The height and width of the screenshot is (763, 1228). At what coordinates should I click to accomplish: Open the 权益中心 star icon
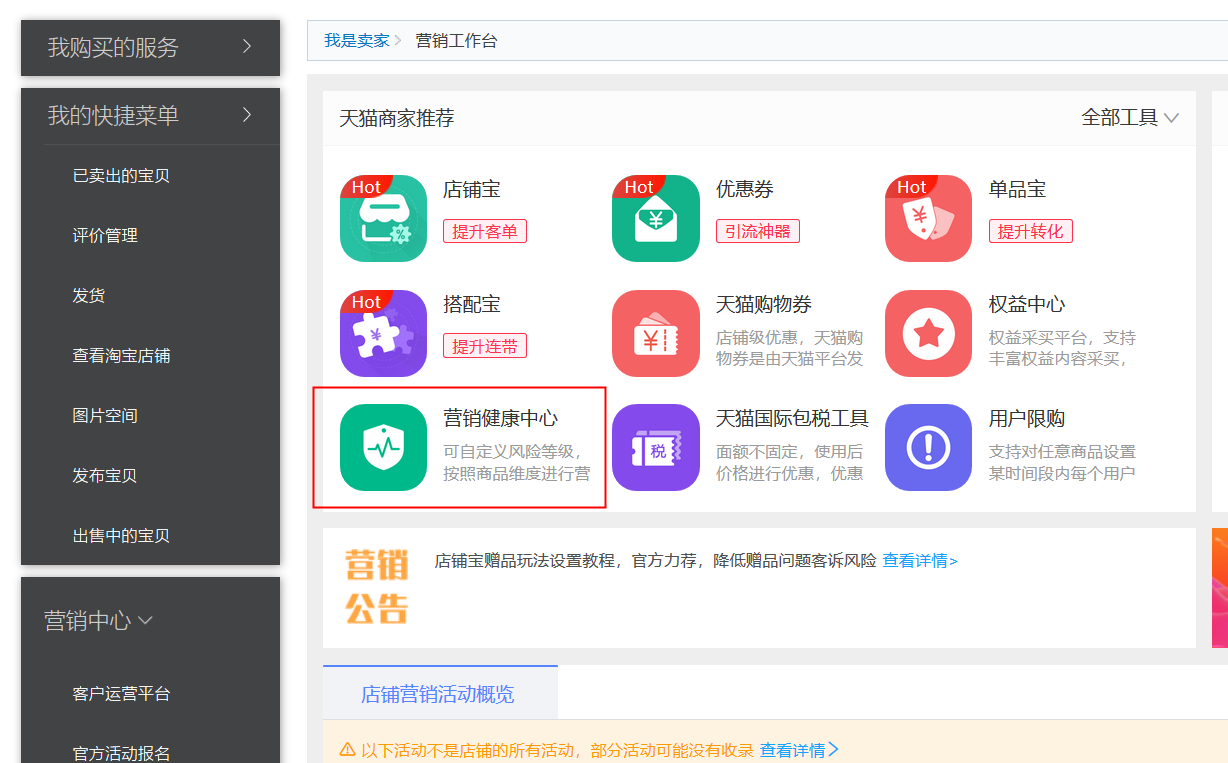928,333
